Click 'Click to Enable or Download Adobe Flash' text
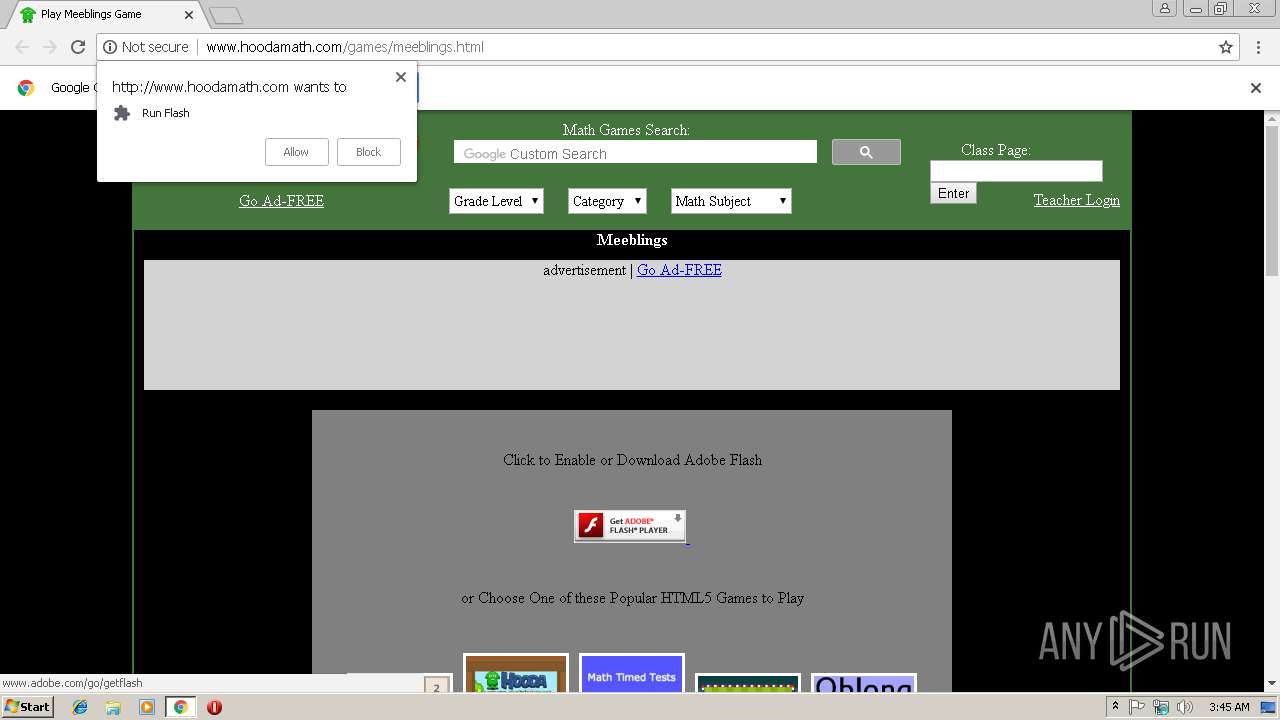The image size is (1280, 720). [632, 460]
